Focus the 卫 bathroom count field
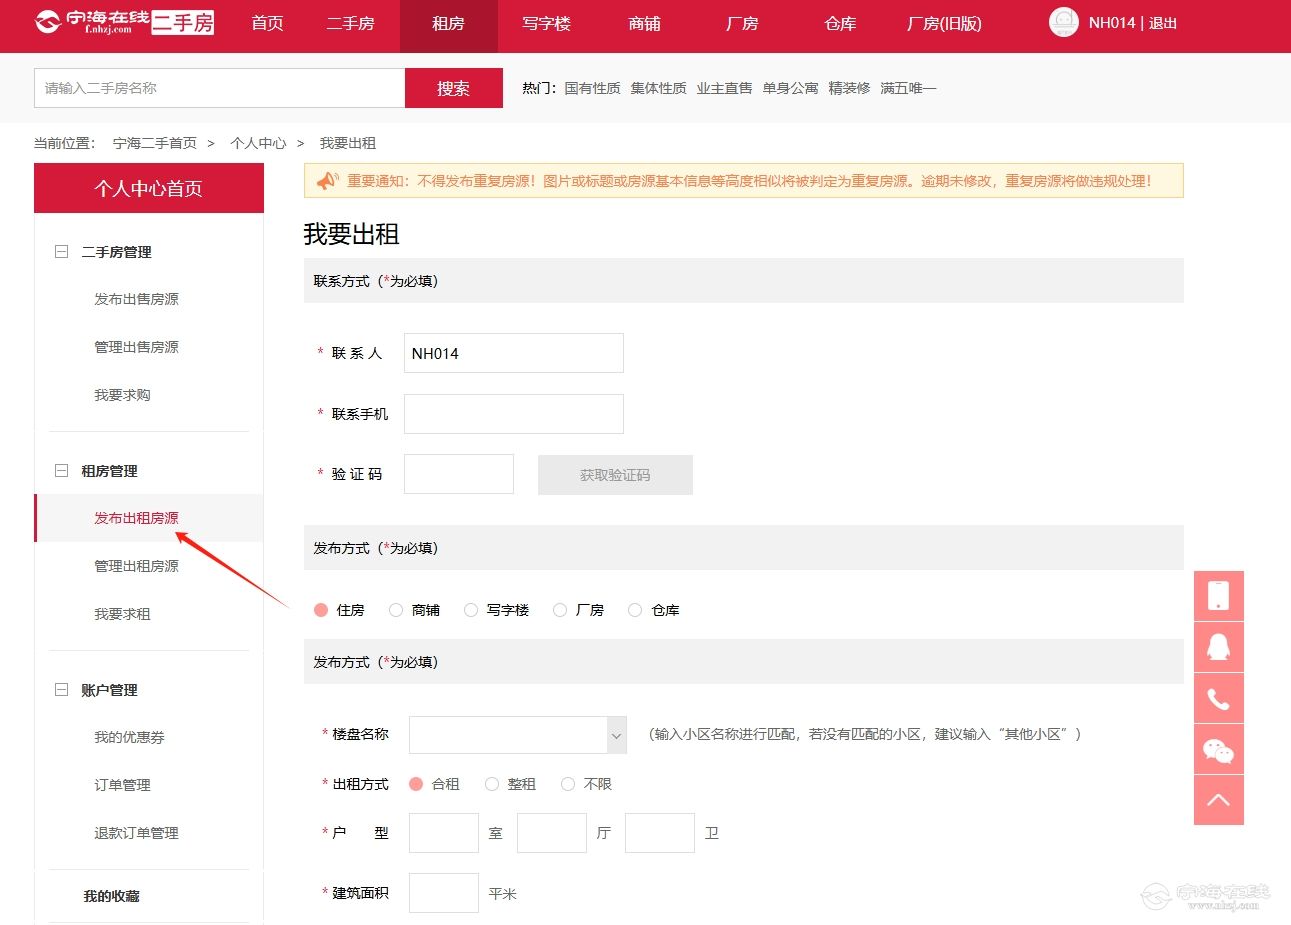 pos(660,833)
